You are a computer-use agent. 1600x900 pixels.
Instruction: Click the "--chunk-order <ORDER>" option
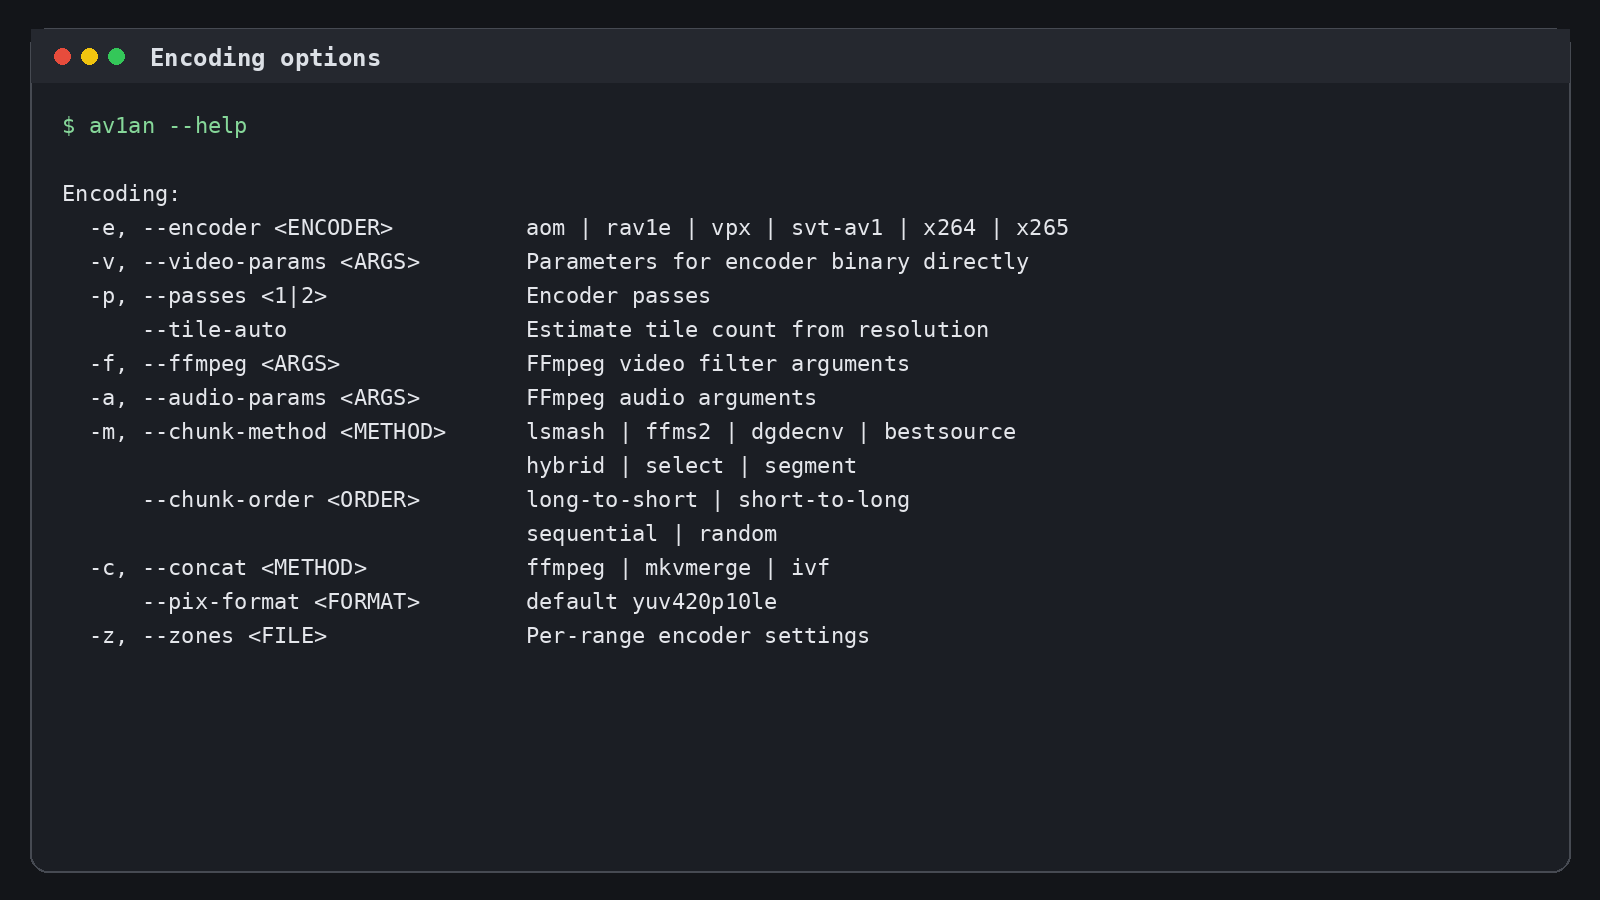(281, 500)
